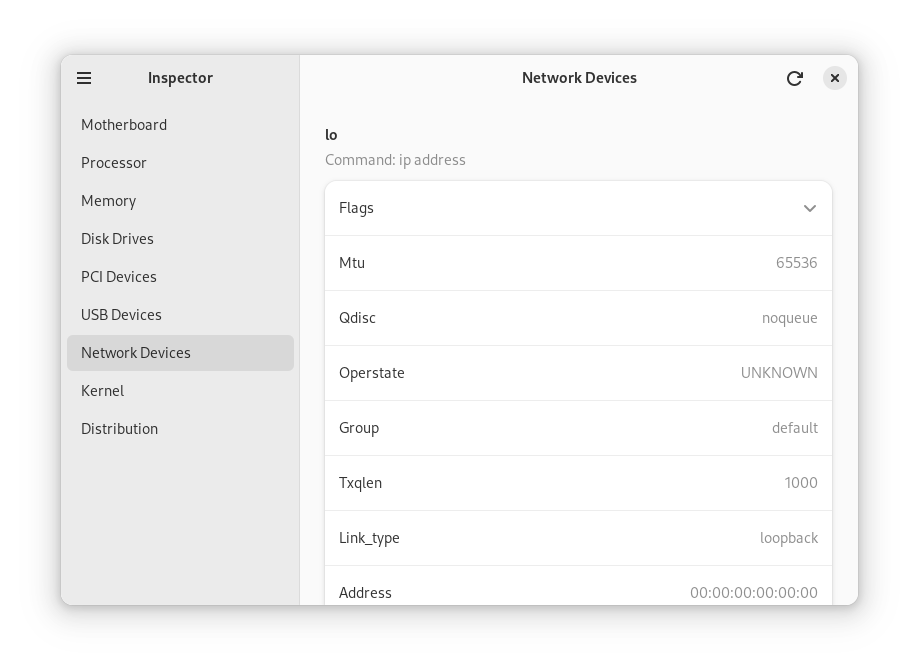Show Distribution details
The width and height of the screenshot is (919, 672).
[180, 429]
